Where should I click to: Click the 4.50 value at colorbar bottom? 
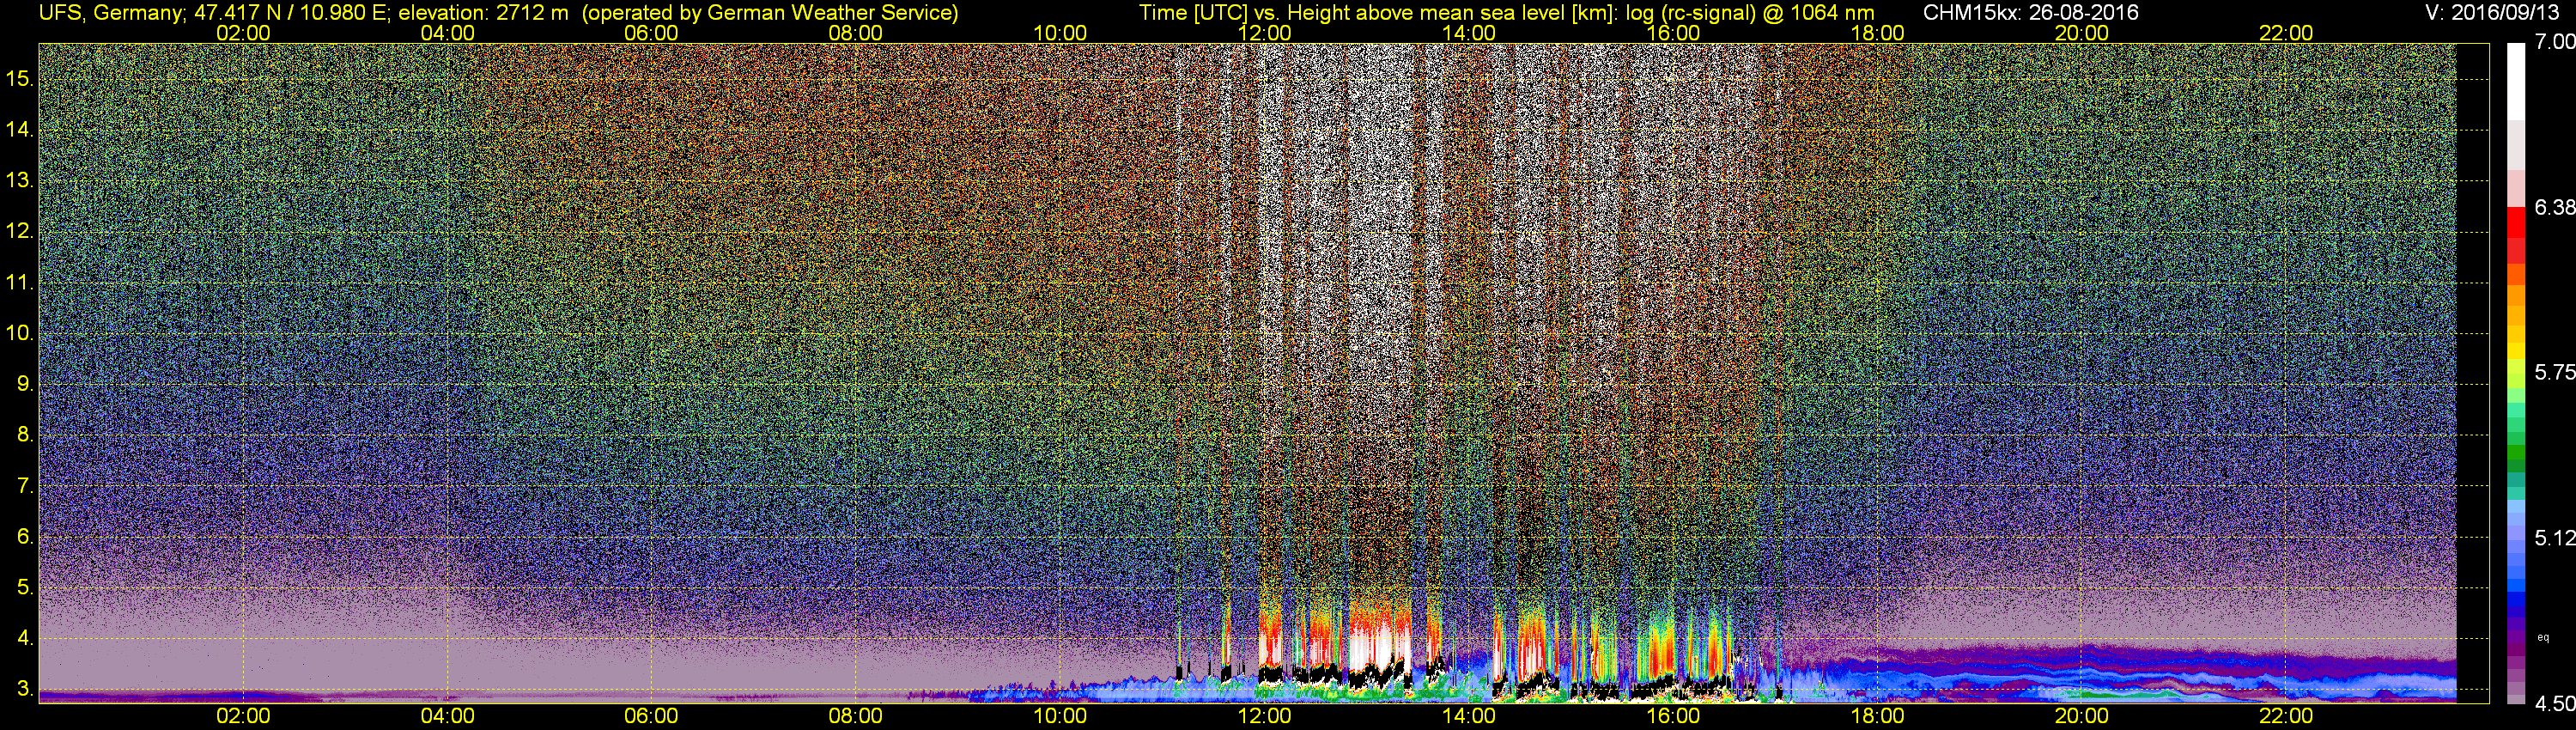point(2554,704)
